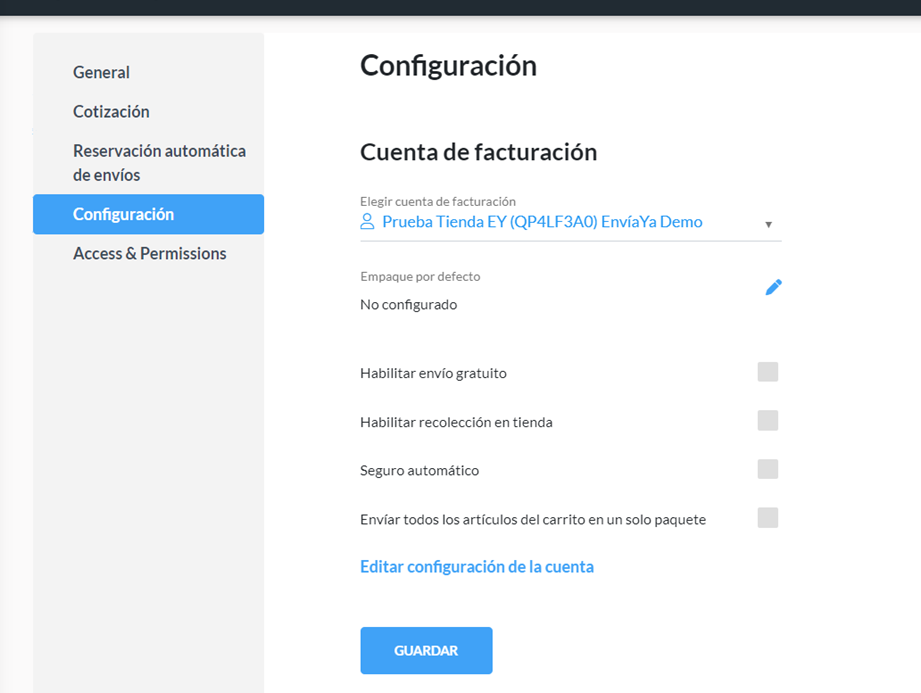Click the Seguro automático label text

(419, 470)
